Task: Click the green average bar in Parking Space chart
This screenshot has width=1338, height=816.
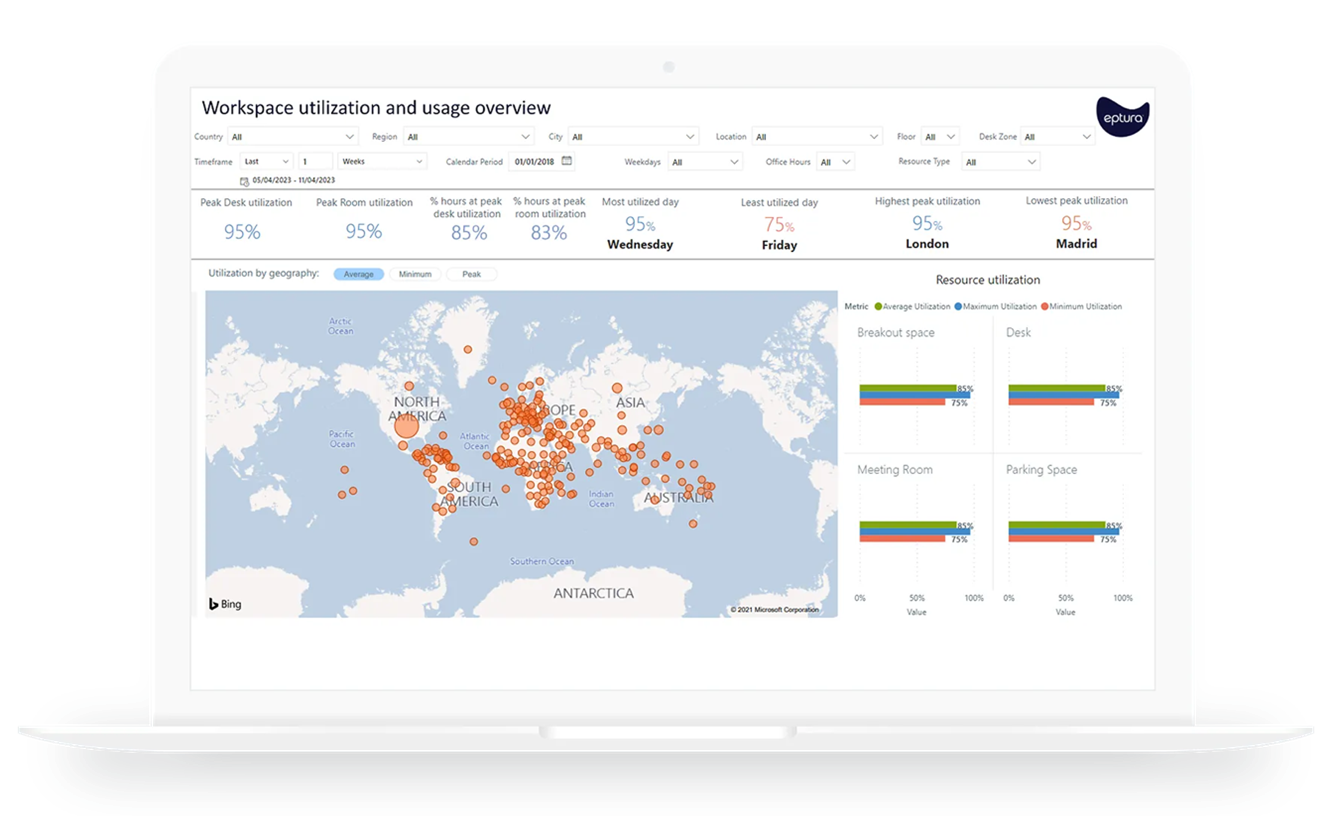Action: point(1057,525)
